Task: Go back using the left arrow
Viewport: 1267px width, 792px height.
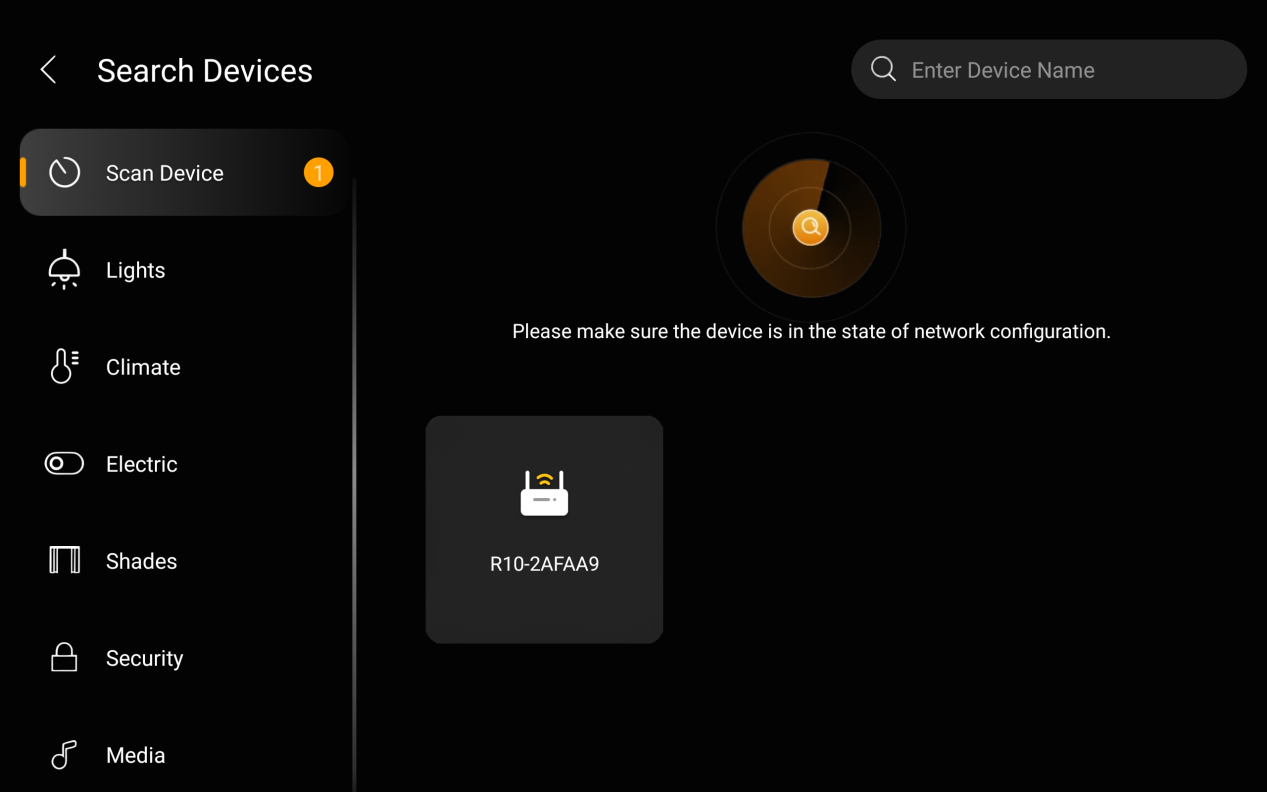Action: 48,70
